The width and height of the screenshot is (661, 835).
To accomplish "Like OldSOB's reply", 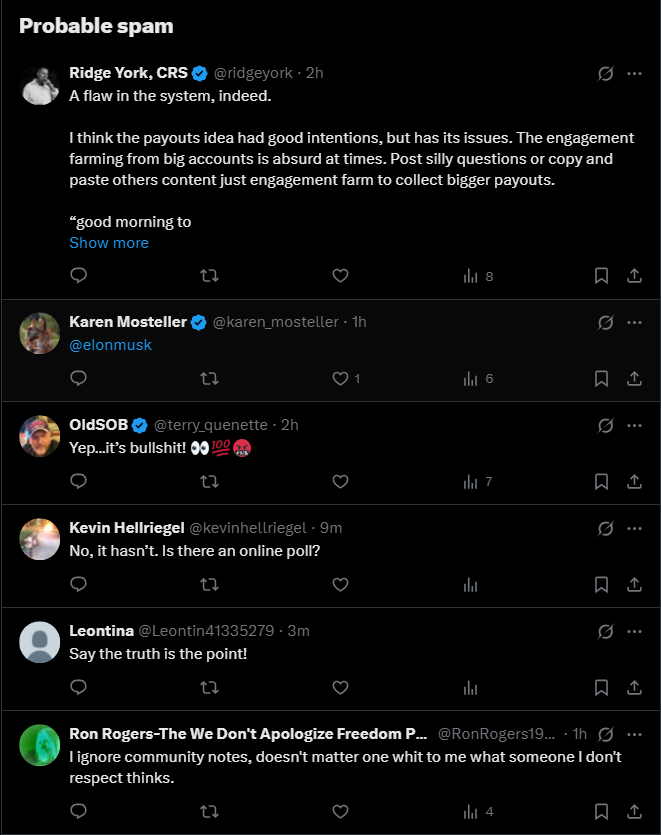I will [x=340, y=481].
